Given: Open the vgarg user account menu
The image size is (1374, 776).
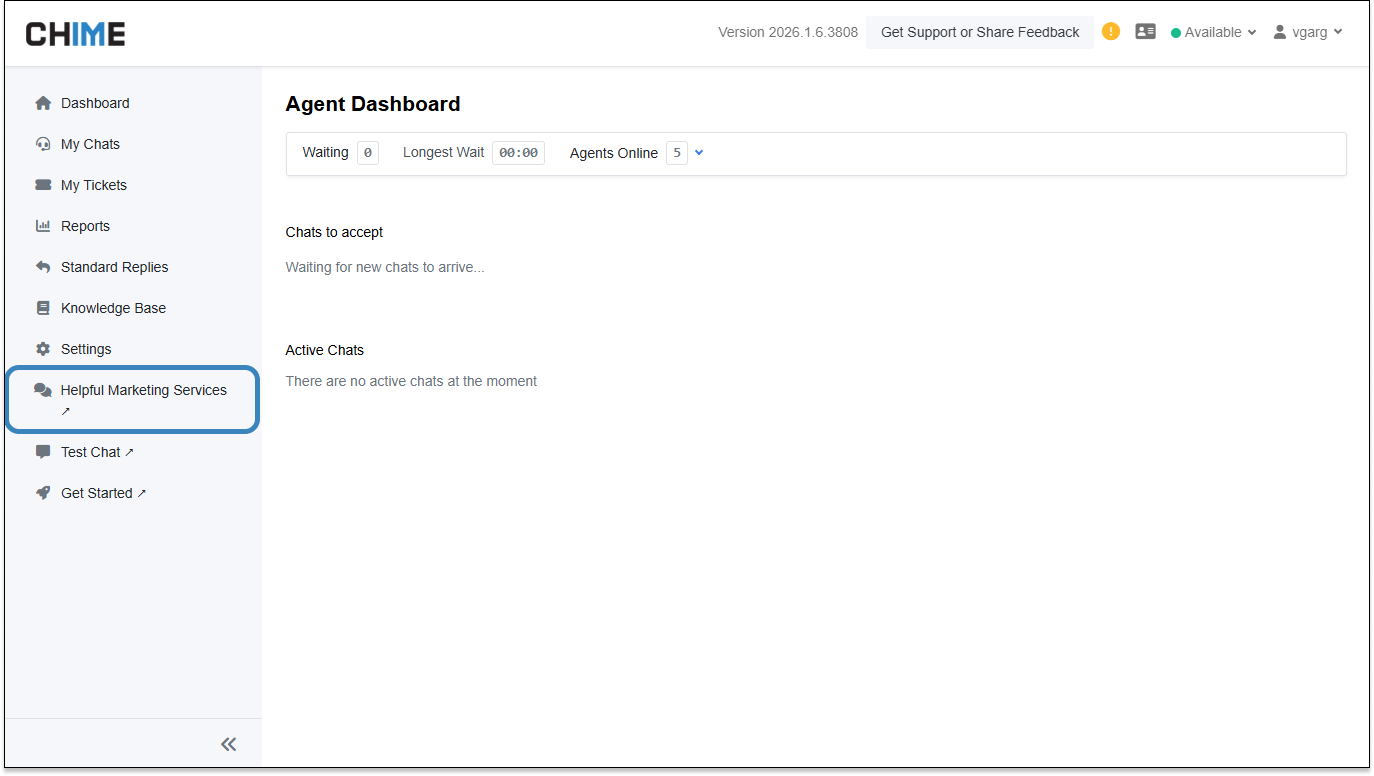Looking at the screenshot, I should (1307, 32).
